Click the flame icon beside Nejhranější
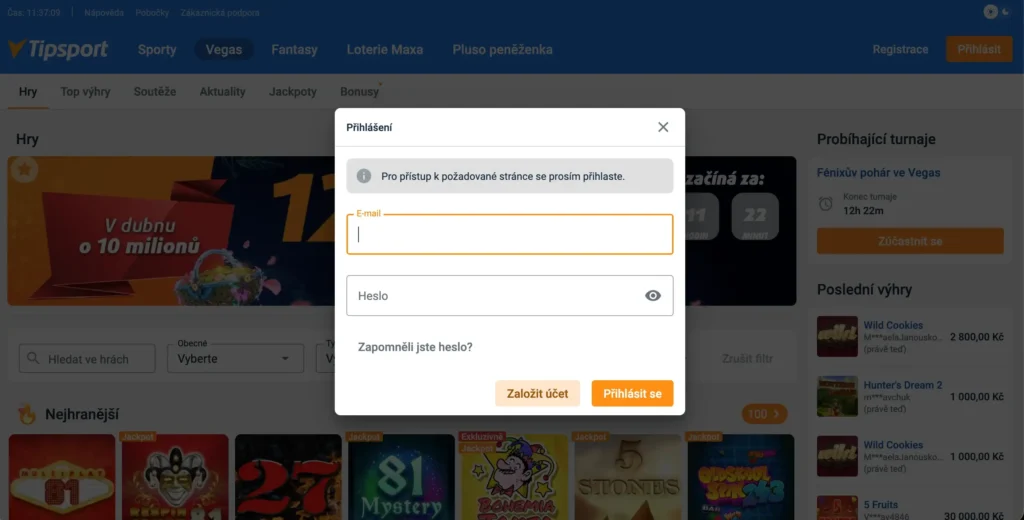 coord(26,414)
